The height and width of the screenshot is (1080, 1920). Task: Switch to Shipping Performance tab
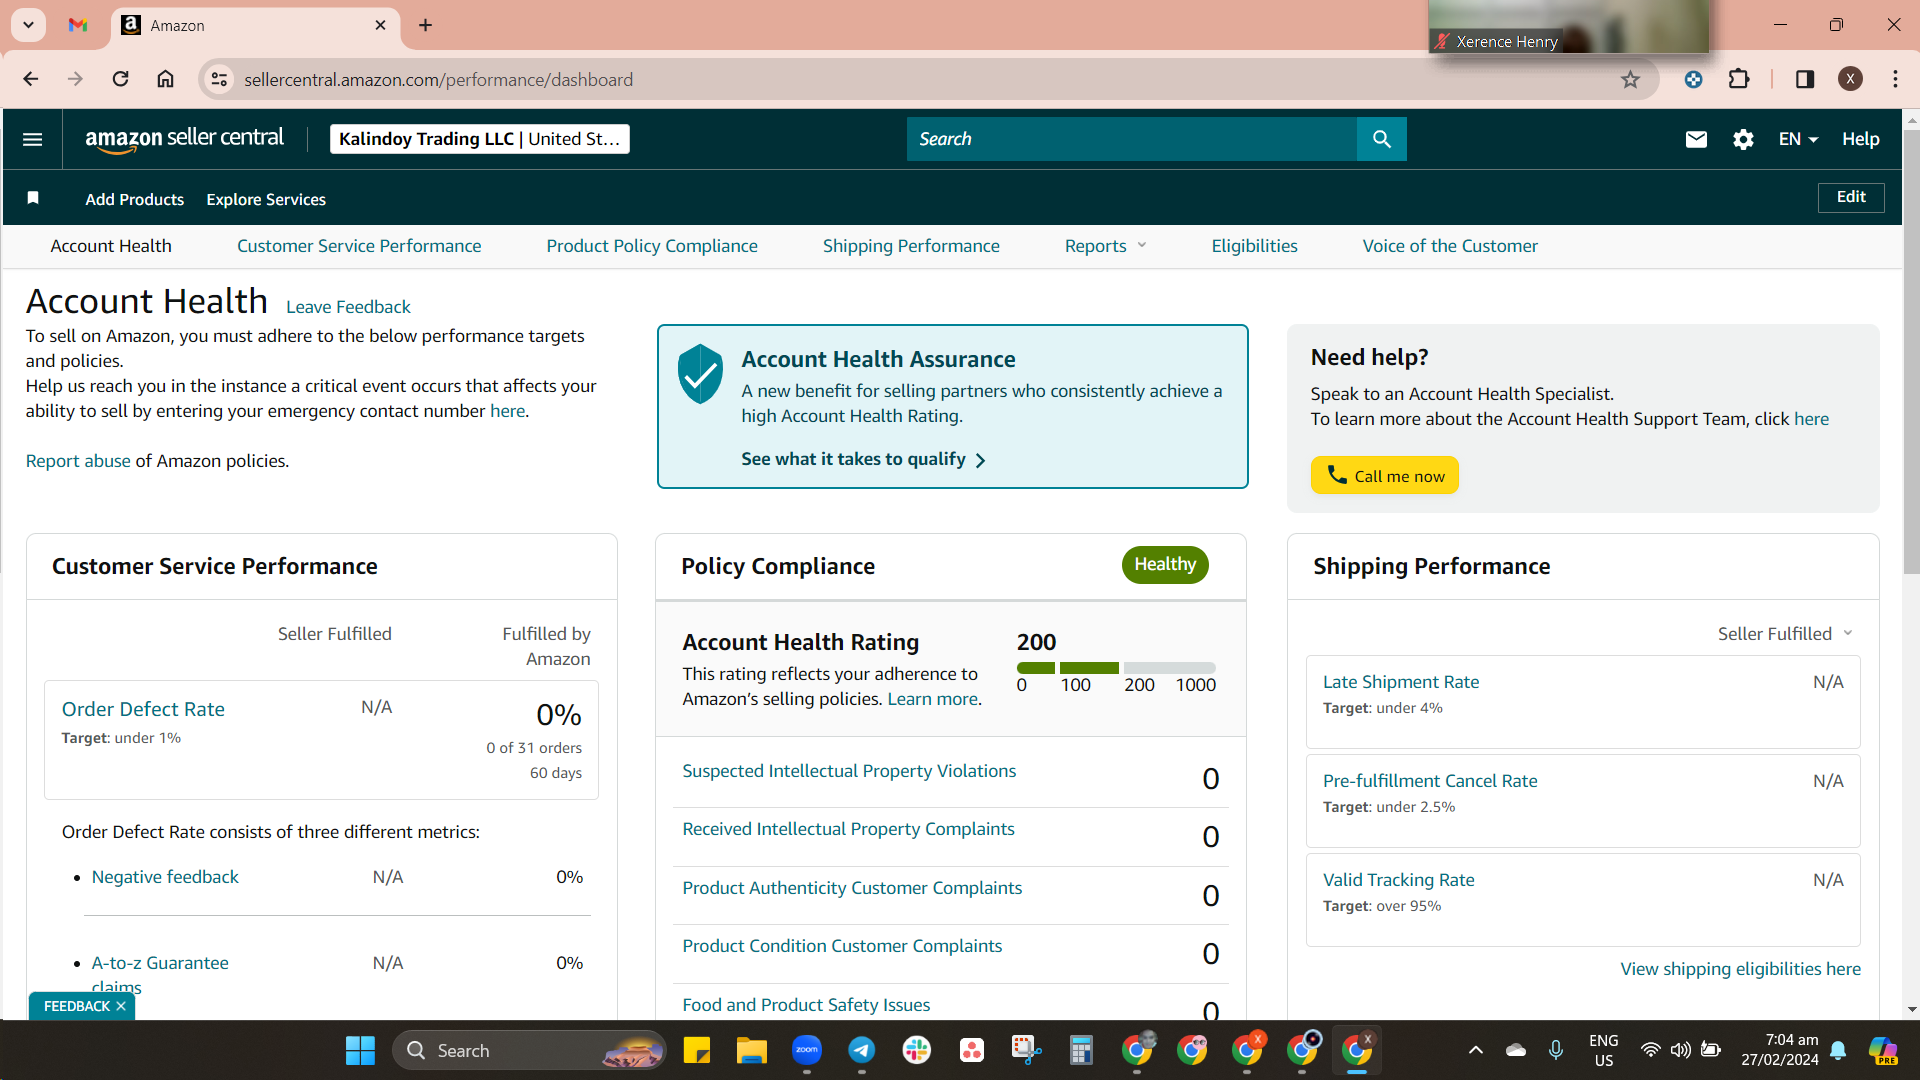(x=910, y=246)
